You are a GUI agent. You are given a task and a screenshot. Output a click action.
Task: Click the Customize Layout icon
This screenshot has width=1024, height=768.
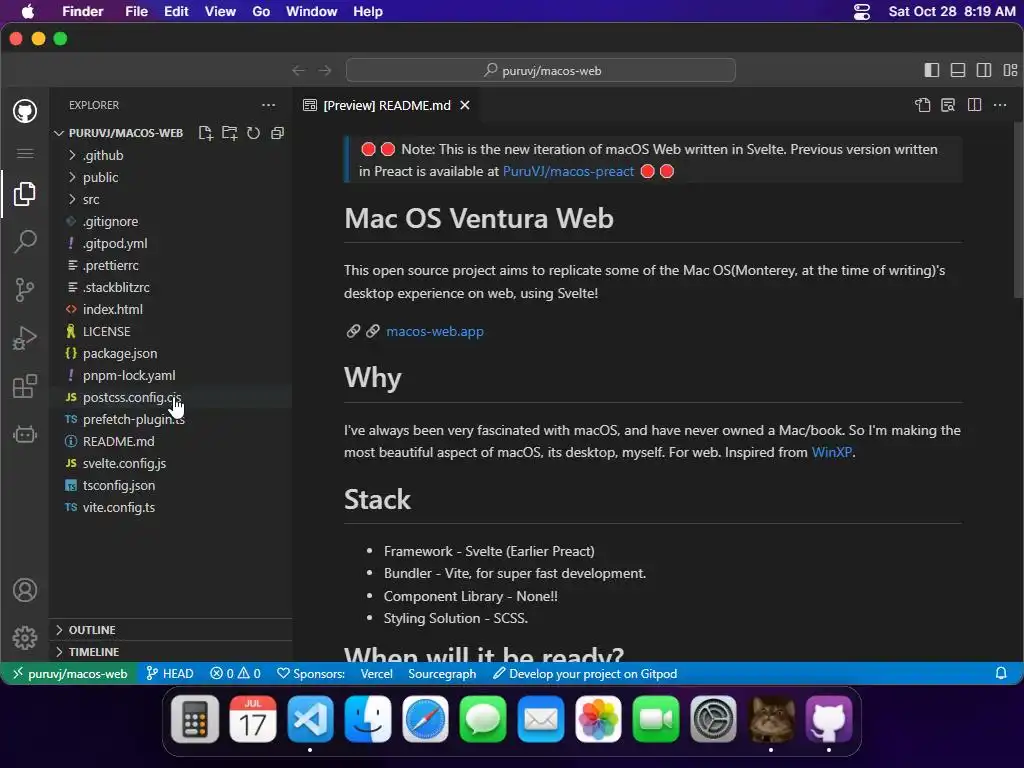(1010, 70)
